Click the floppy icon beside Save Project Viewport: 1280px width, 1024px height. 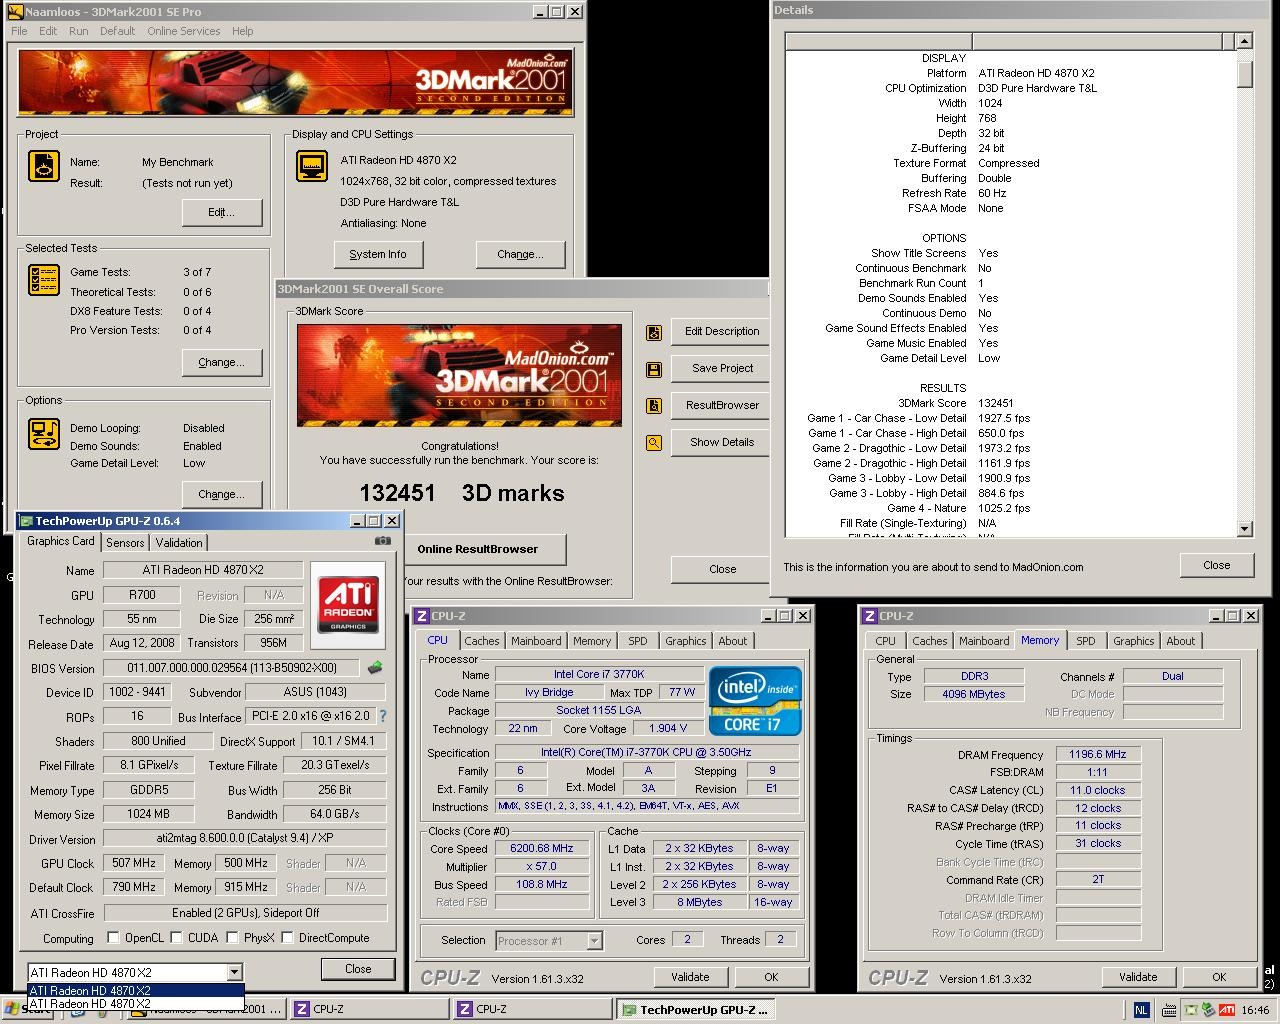tap(654, 369)
